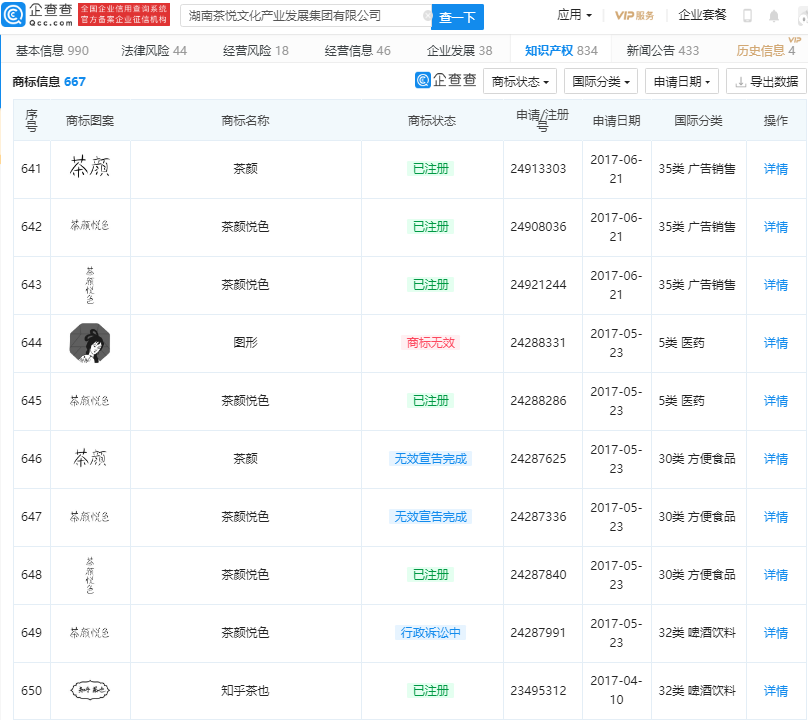Open 详情 for row 649
The height and width of the screenshot is (720, 808).
tap(776, 633)
